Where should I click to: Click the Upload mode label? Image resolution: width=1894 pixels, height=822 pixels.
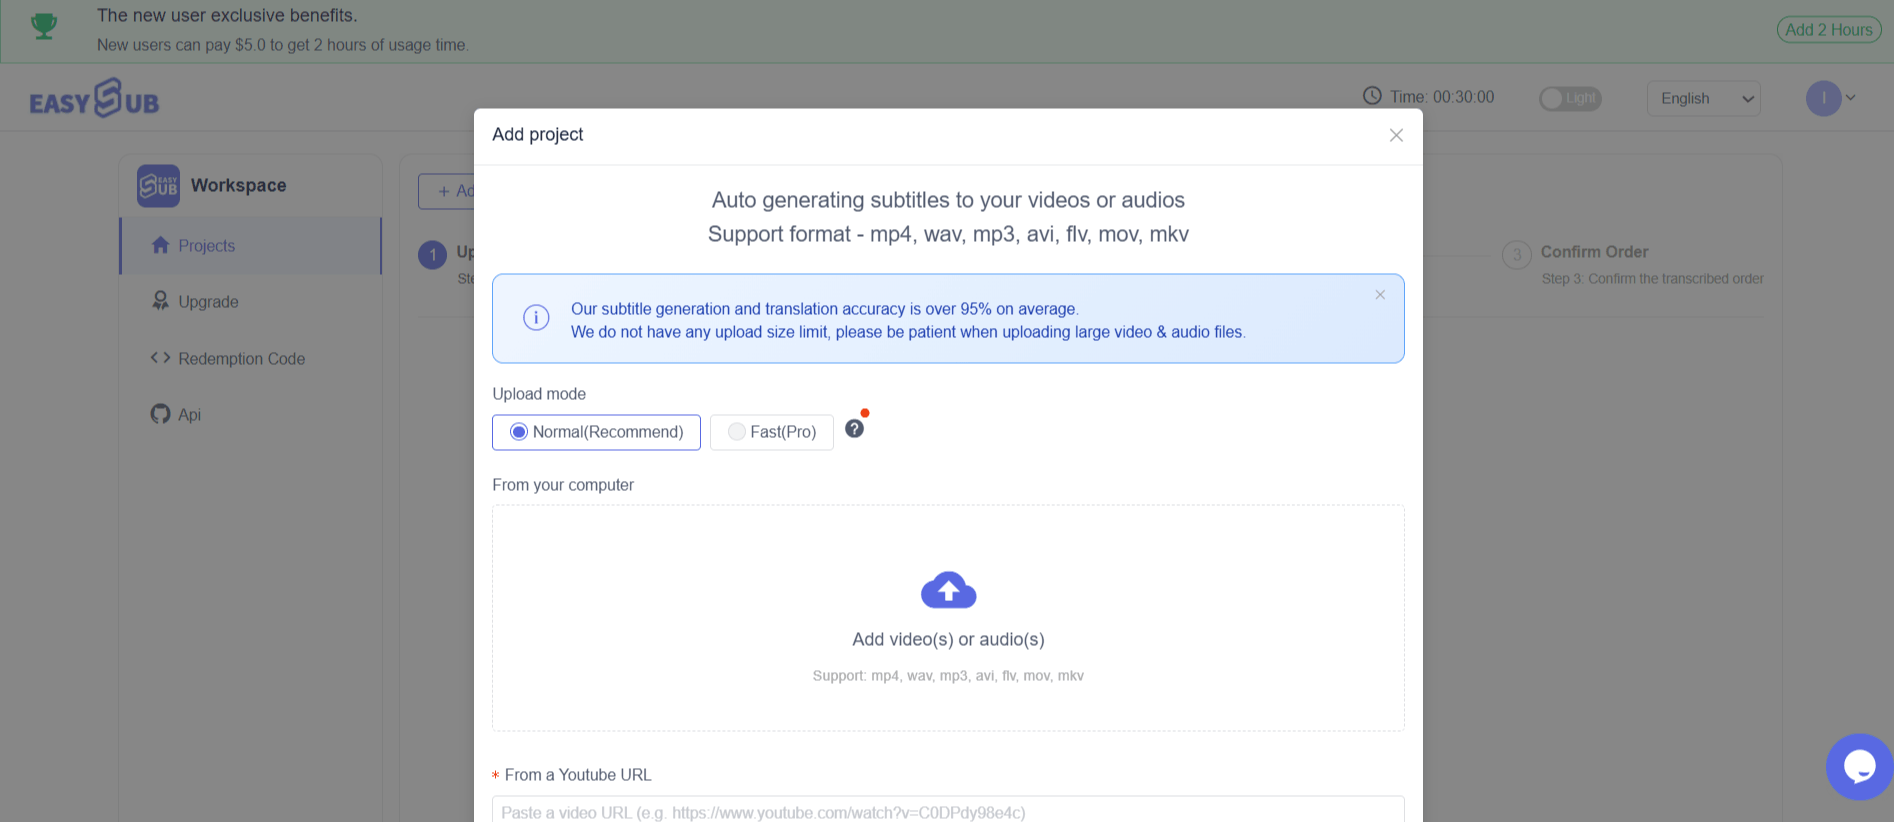(539, 394)
